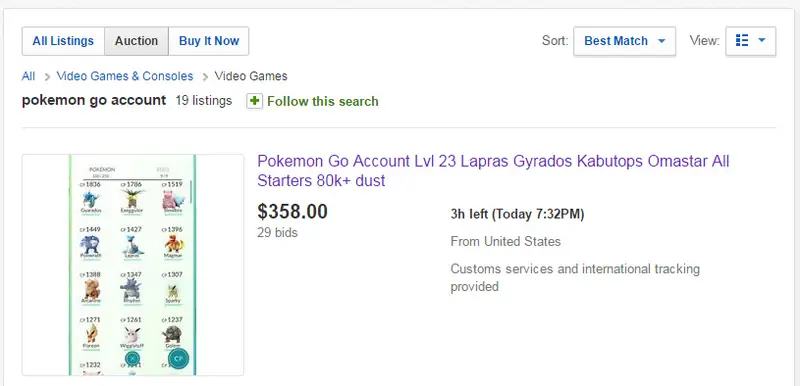Click the teal X circle button in thumbnail
The height and width of the screenshot is (386, 800).
tap(132, 358)
